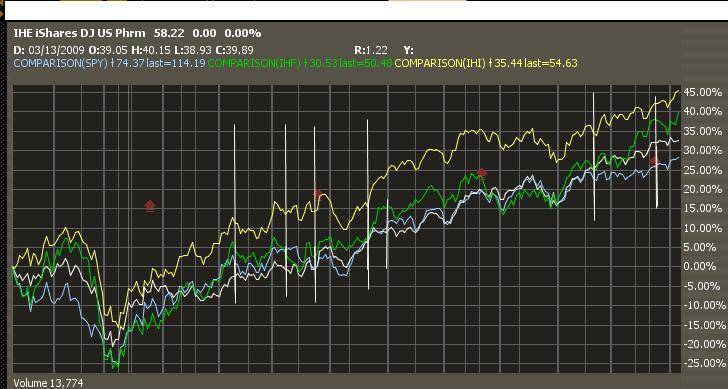Click the COMPARISON(IHF) legend label

click(255, 64)
